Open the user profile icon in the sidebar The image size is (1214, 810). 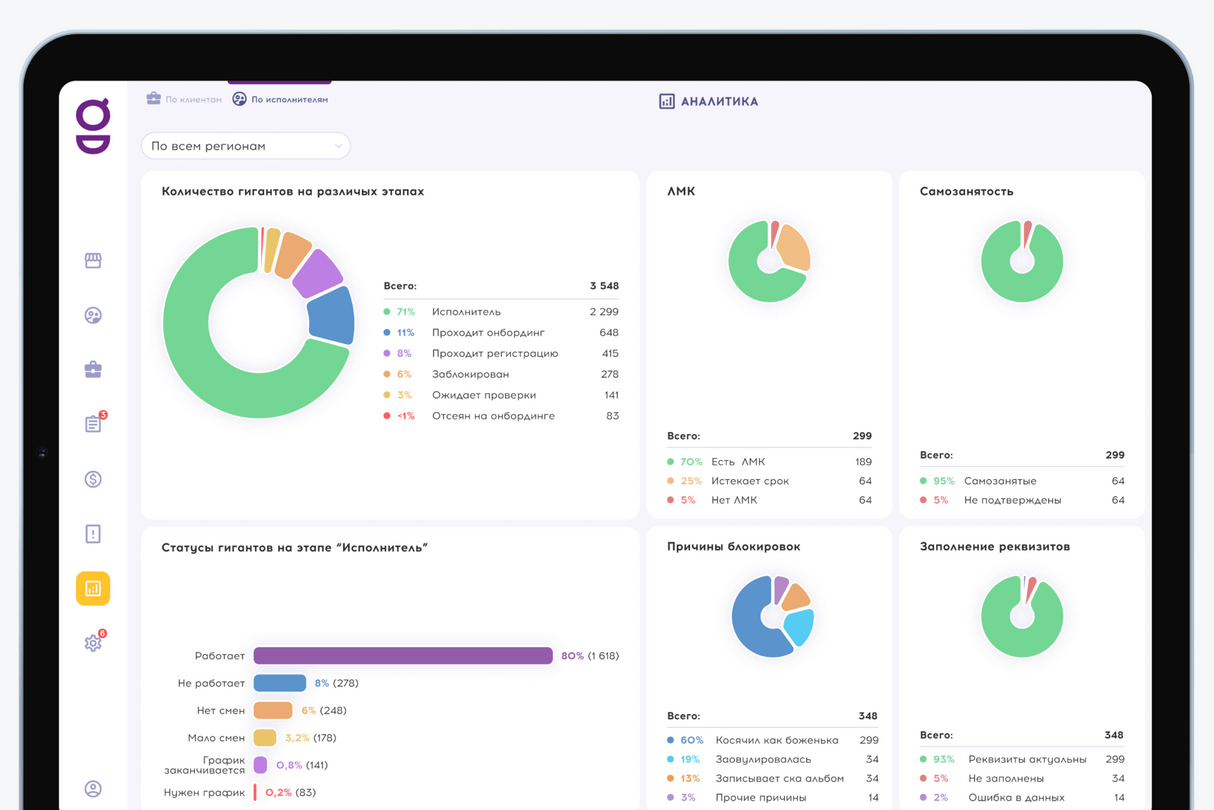(93, 789)
